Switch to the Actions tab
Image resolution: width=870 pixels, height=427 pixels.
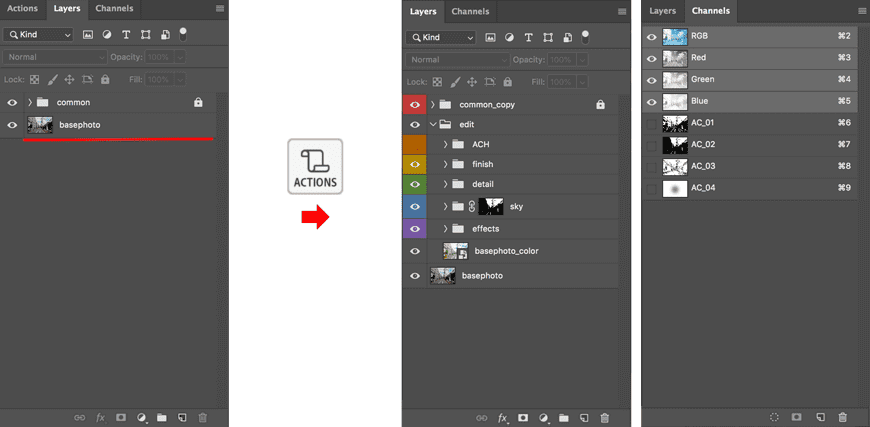click(x=22, y=9)
